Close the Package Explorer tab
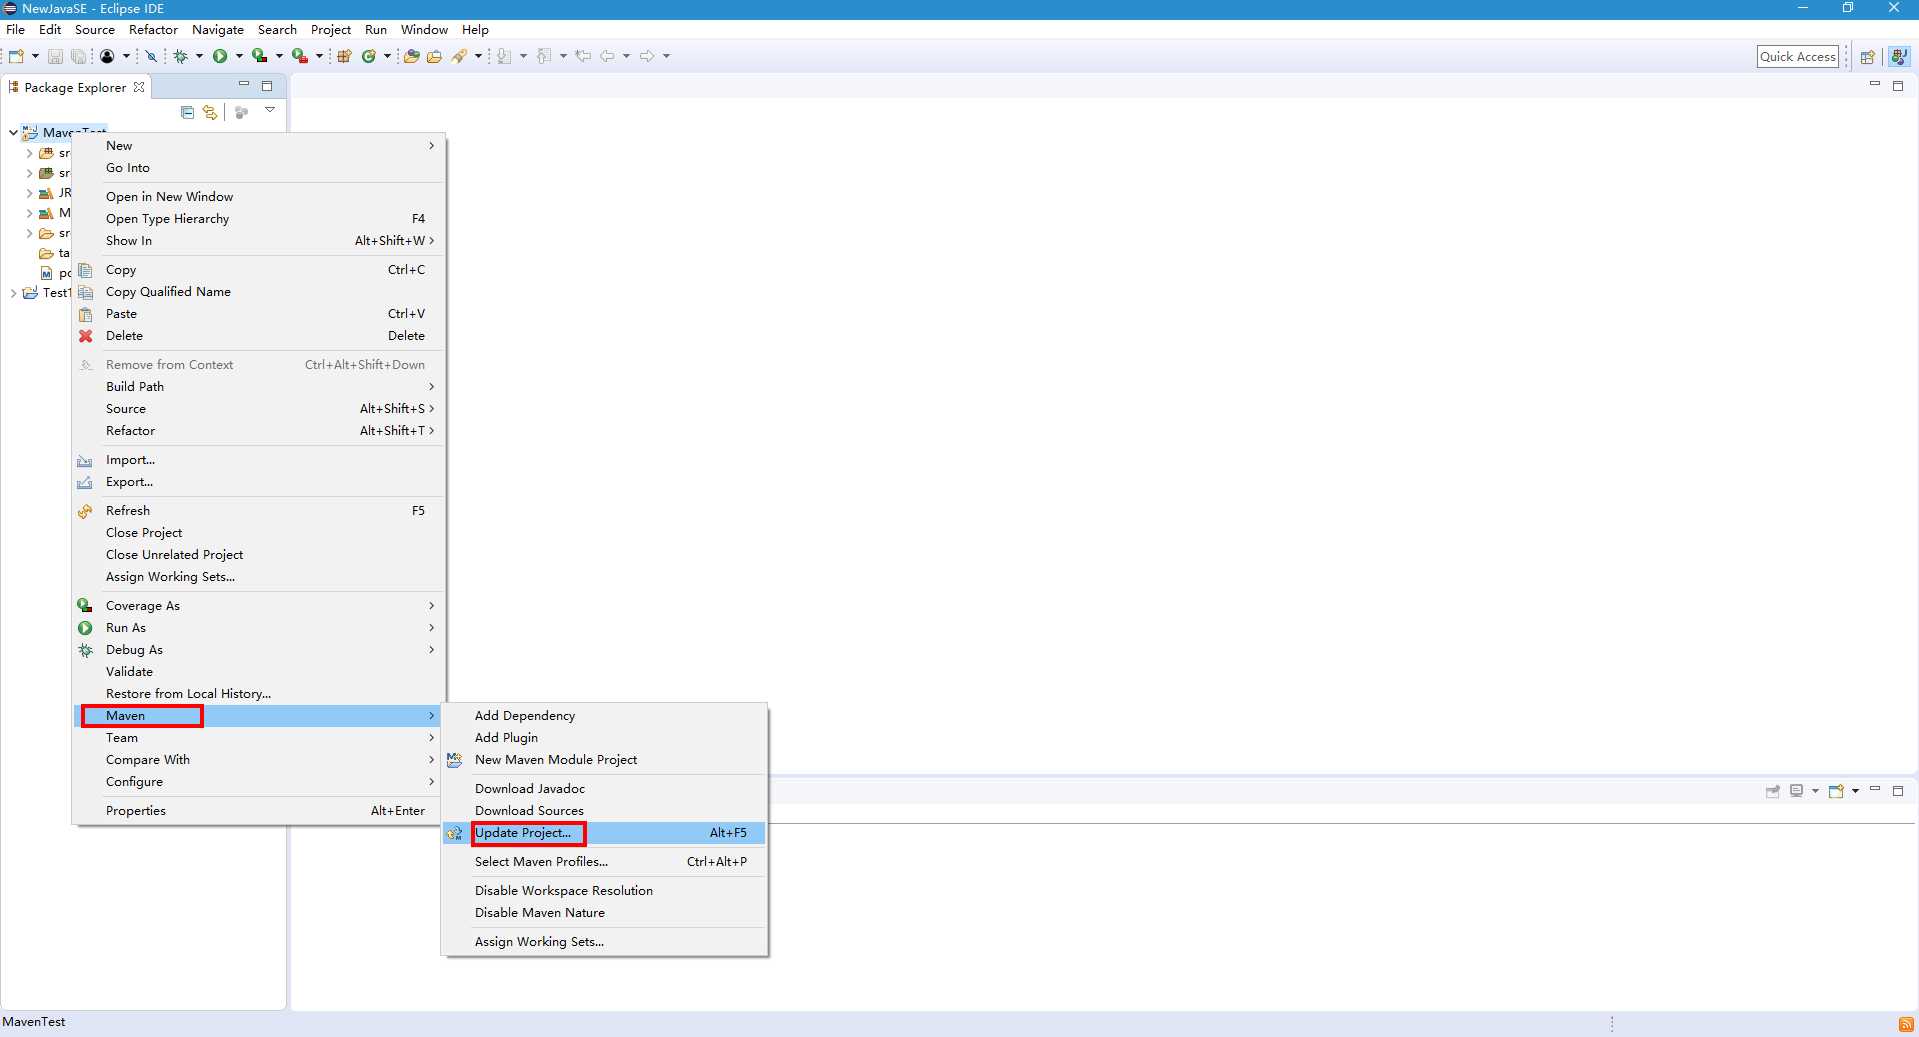This screenshot has width=1919, height=1037. (139, 87)
